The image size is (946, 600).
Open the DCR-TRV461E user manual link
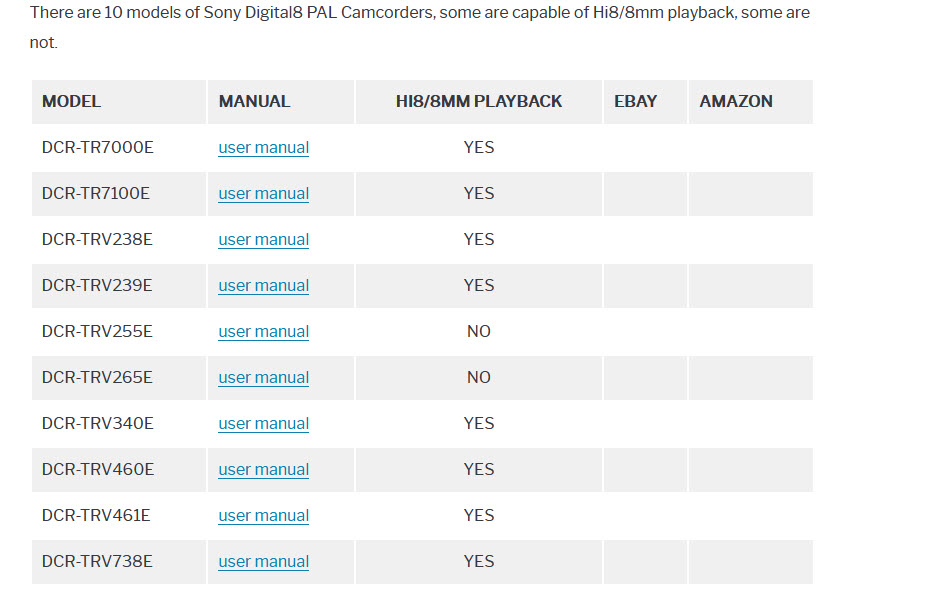[263, 516]
